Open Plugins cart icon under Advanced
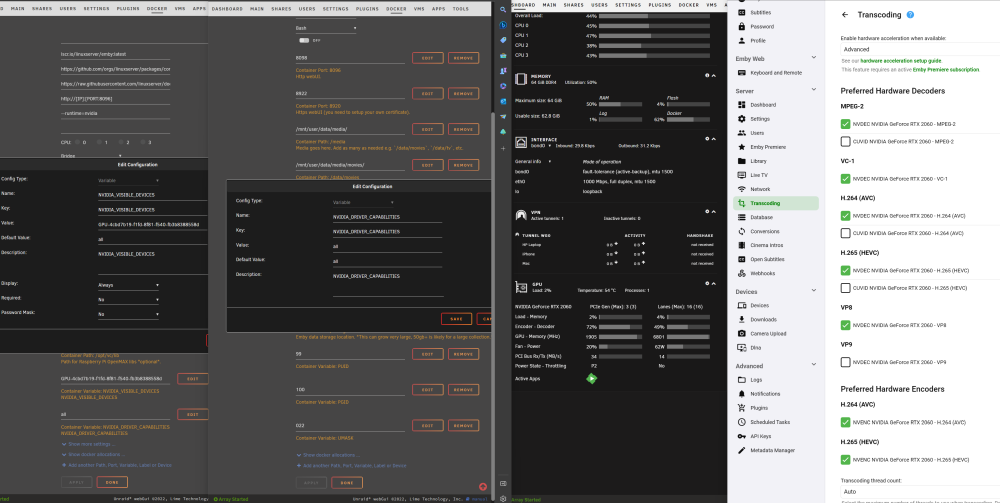This screenshot has height=503, width=1000. point(741,408)
